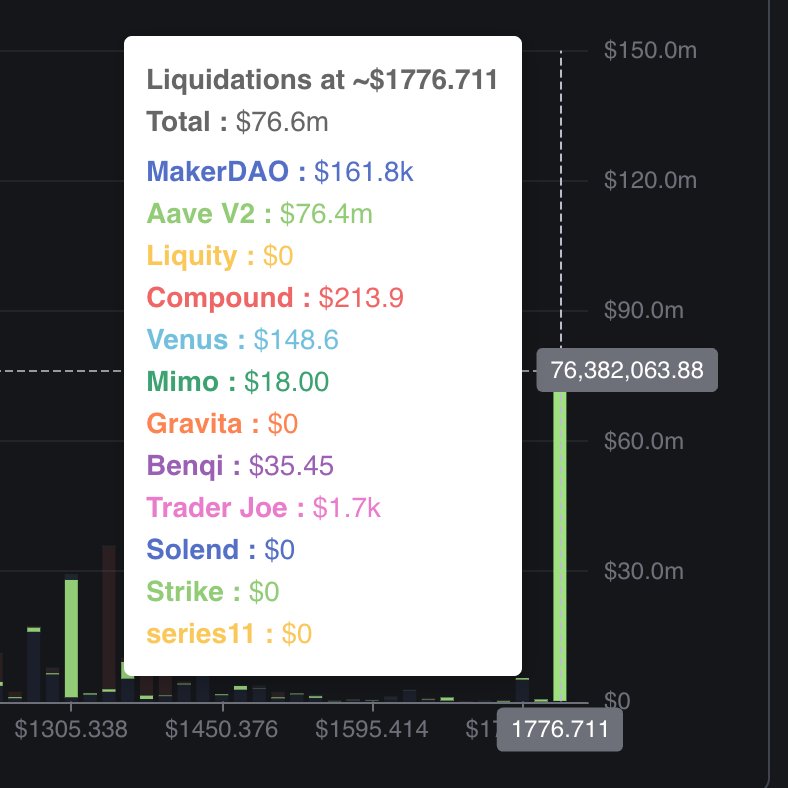
Task: Click the 'Compound : $213.9' entry
Action: 275,298
